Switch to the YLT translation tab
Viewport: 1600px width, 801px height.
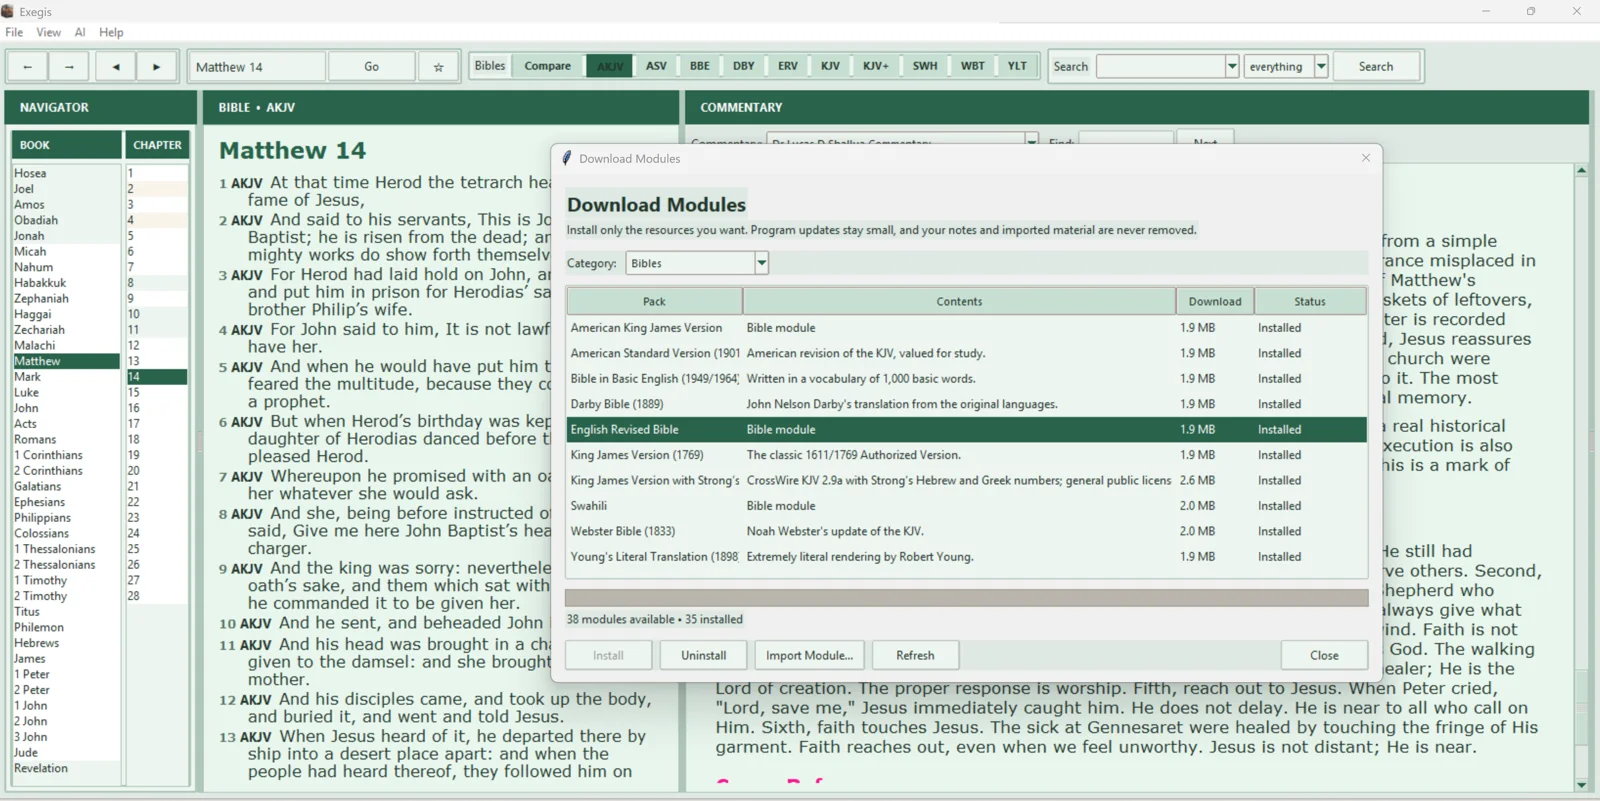[1017, 66]
